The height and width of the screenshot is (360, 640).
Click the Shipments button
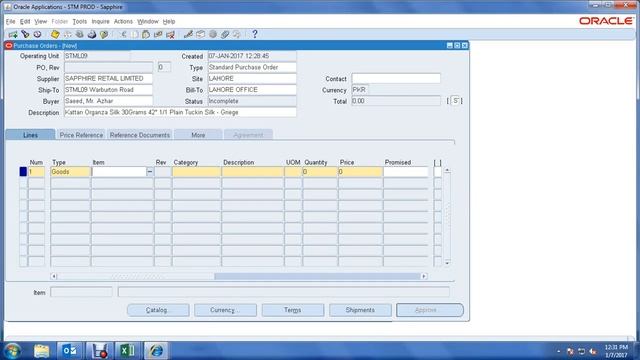[x=360, y=310]
